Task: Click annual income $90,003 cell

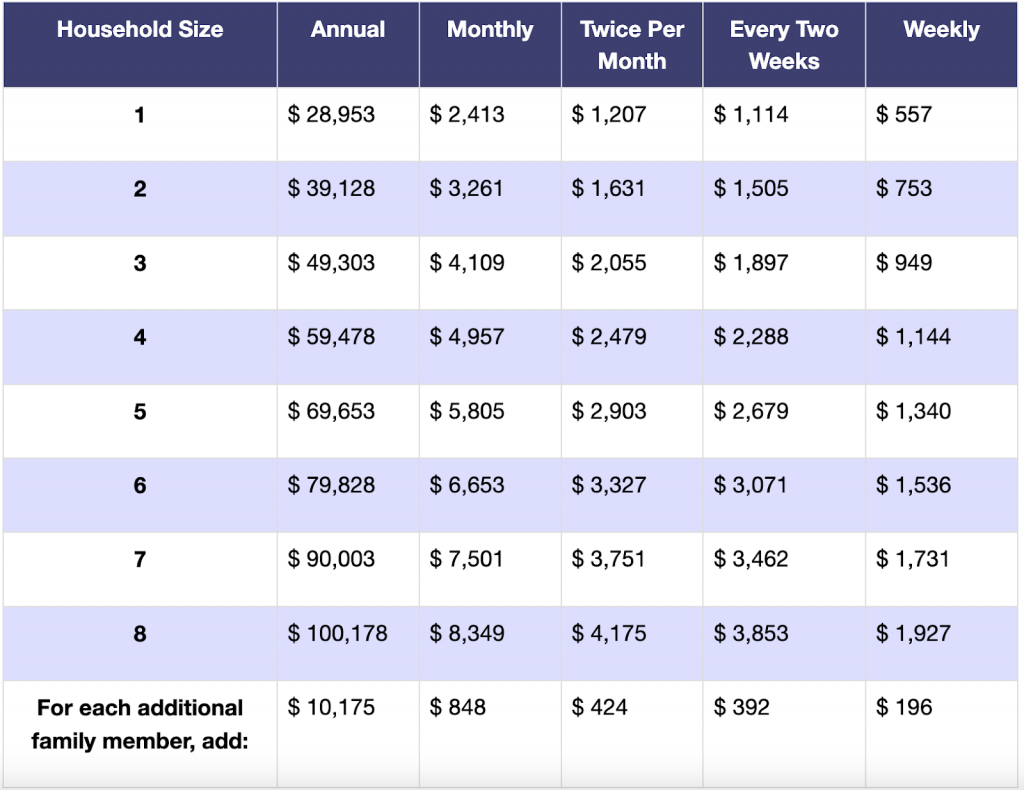Action: (332, 559)
